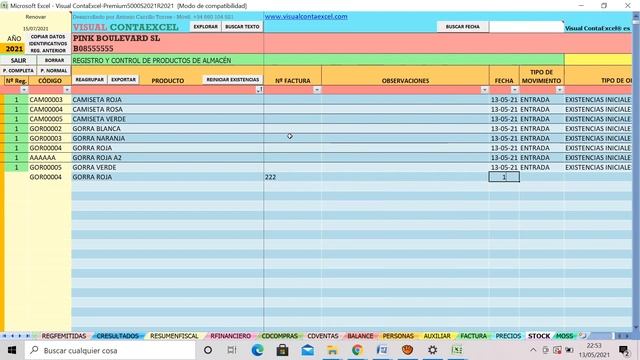Launch Microsoft Edge from the taskbar
Viewport: 640px width, 360px height.
pos(257,350)
